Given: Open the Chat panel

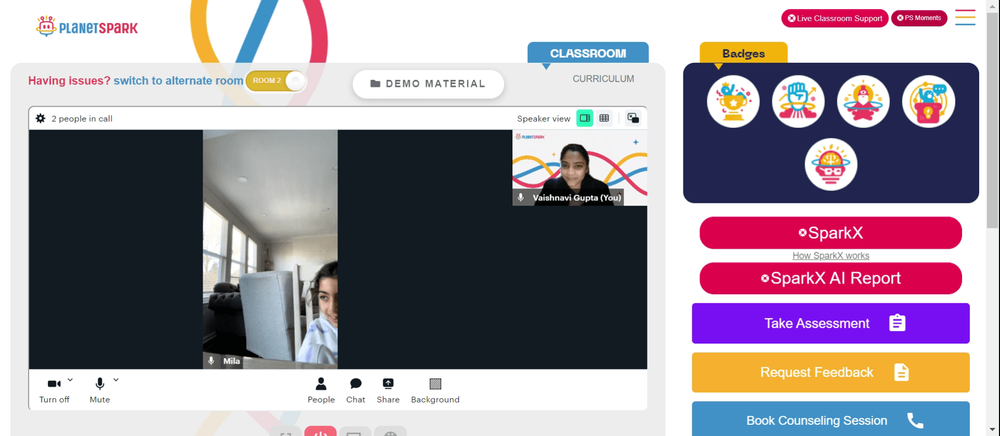Looking at the screenshot, I should click(356, 390).
